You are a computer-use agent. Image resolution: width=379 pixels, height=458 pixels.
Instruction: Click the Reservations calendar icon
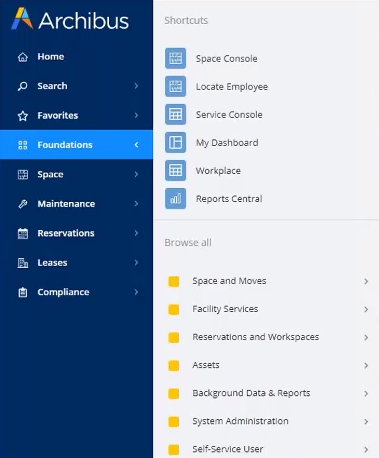pyautogui.click(x=23, y=233)
